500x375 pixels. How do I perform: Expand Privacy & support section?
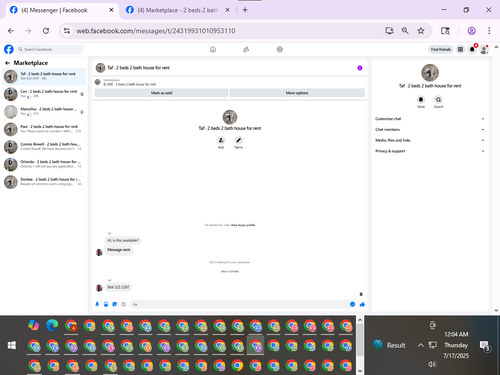click(x=430, y=151)
